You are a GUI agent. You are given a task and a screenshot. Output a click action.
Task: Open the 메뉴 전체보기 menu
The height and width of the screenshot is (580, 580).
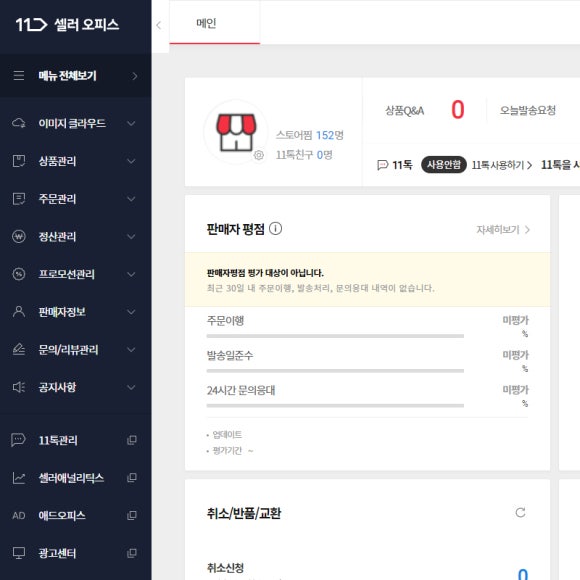click(x=75, y=75)
